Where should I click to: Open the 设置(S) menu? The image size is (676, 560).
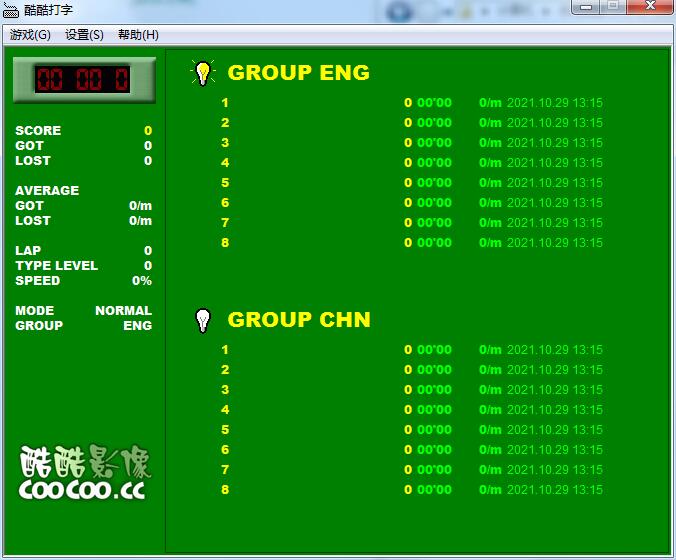tap(84, 35)
